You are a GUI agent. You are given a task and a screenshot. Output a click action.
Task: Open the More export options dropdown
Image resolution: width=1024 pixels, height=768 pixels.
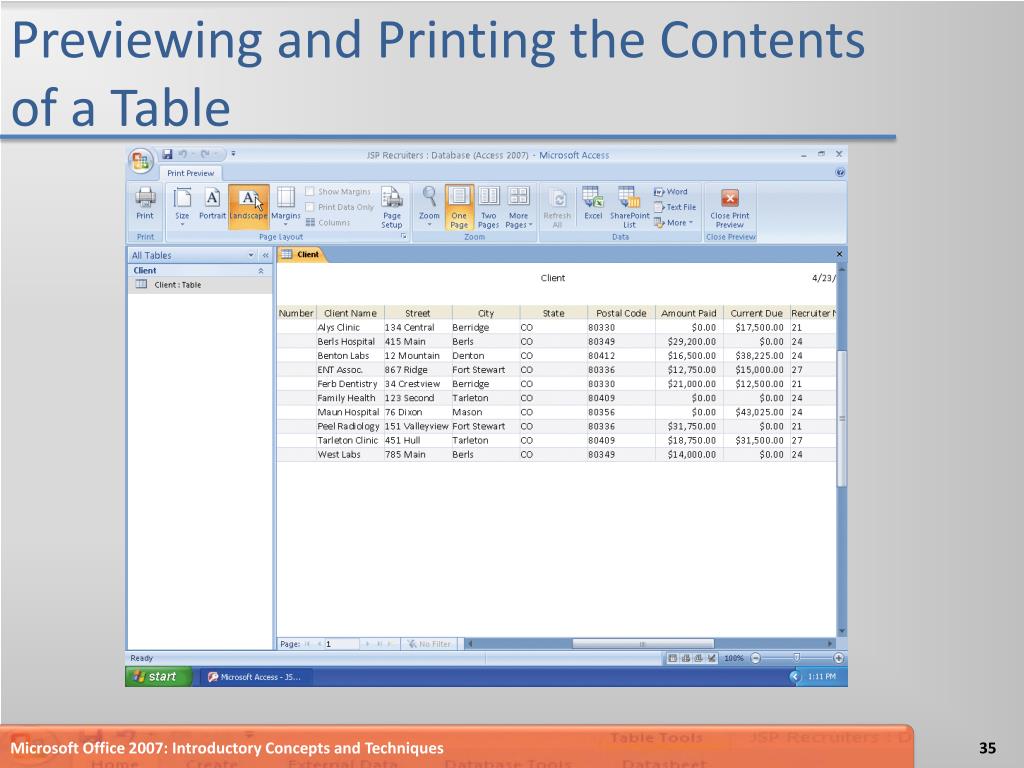[673, 223]
